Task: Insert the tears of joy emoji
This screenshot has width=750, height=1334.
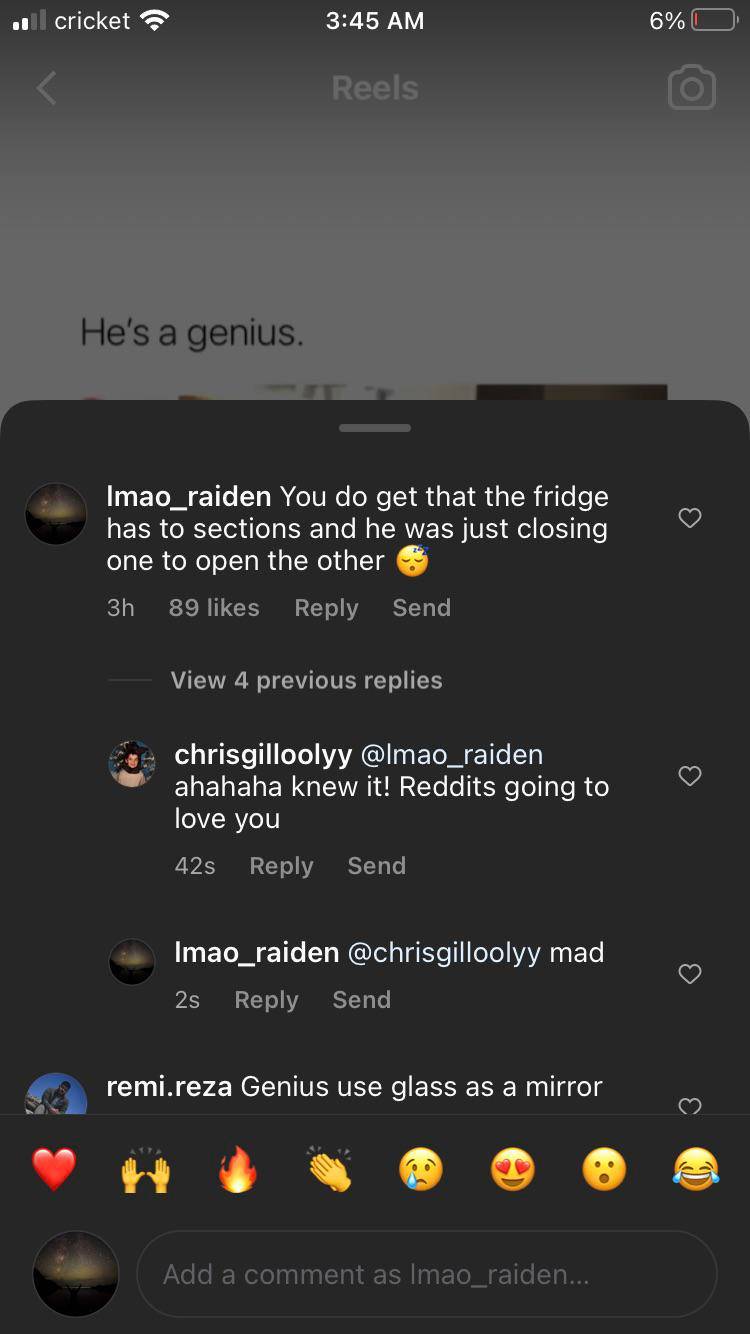Action: [x=696, y=1169]
